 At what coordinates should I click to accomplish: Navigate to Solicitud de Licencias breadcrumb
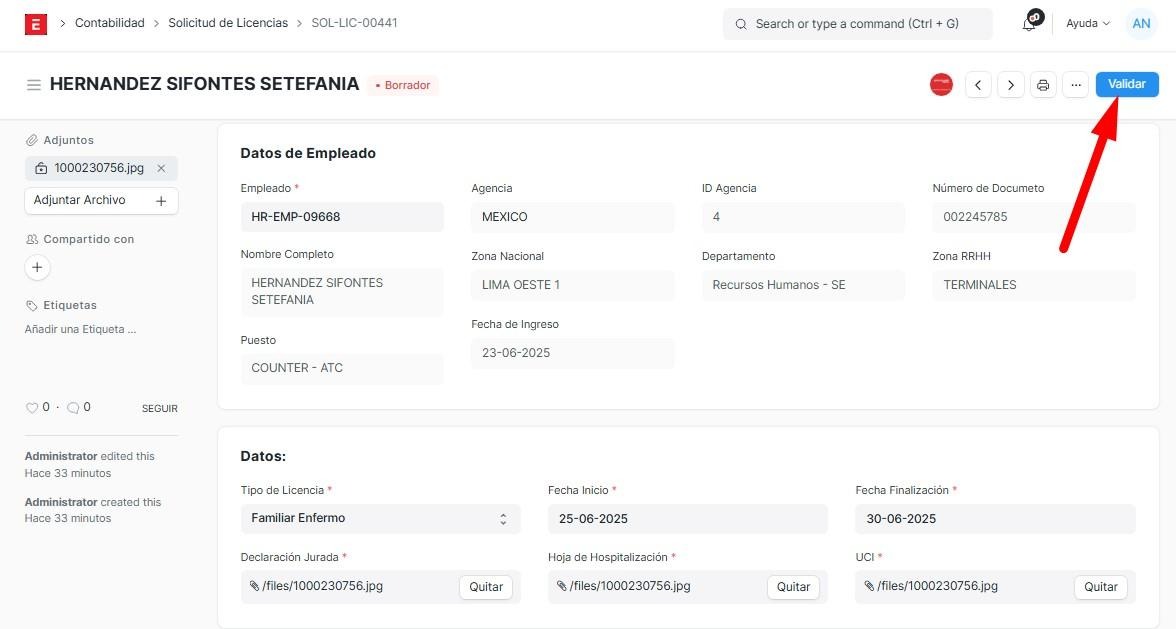228,23
